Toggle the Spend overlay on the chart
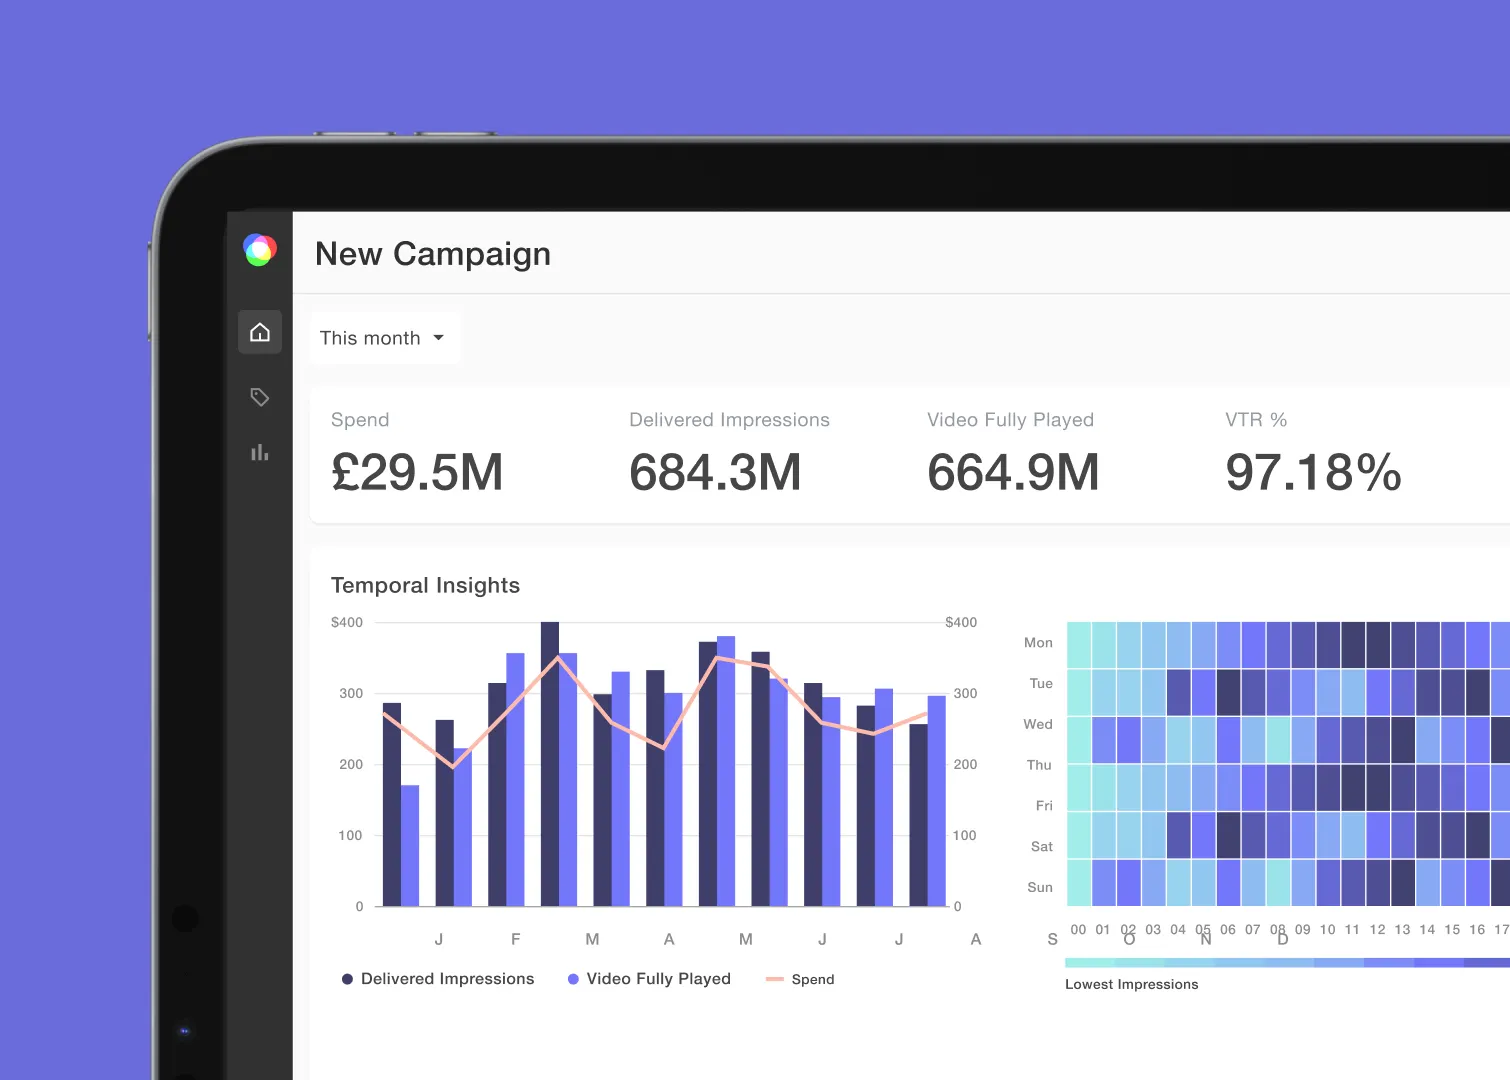Viewport: 1510px width, 1080px height. [x=800, y=979]
